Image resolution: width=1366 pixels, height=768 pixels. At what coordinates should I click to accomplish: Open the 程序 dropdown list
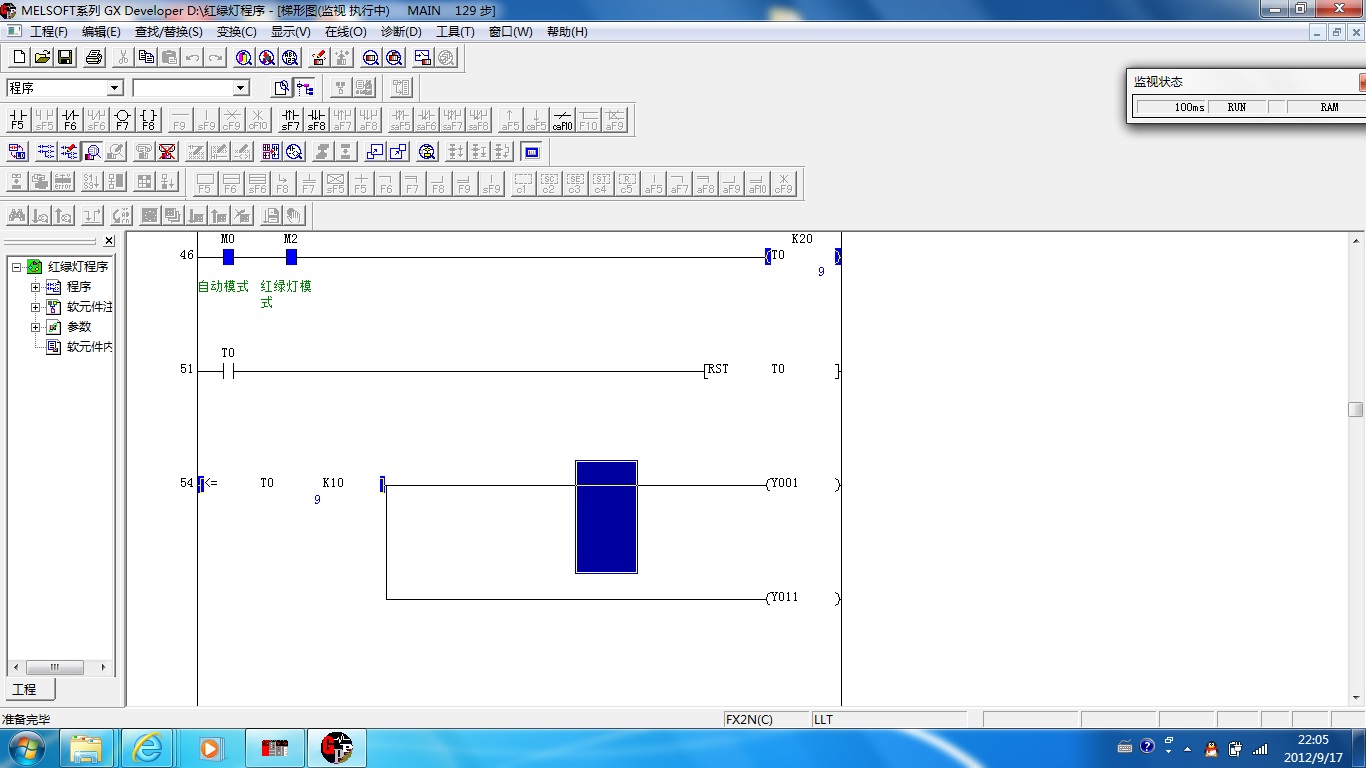pos(114,88)
